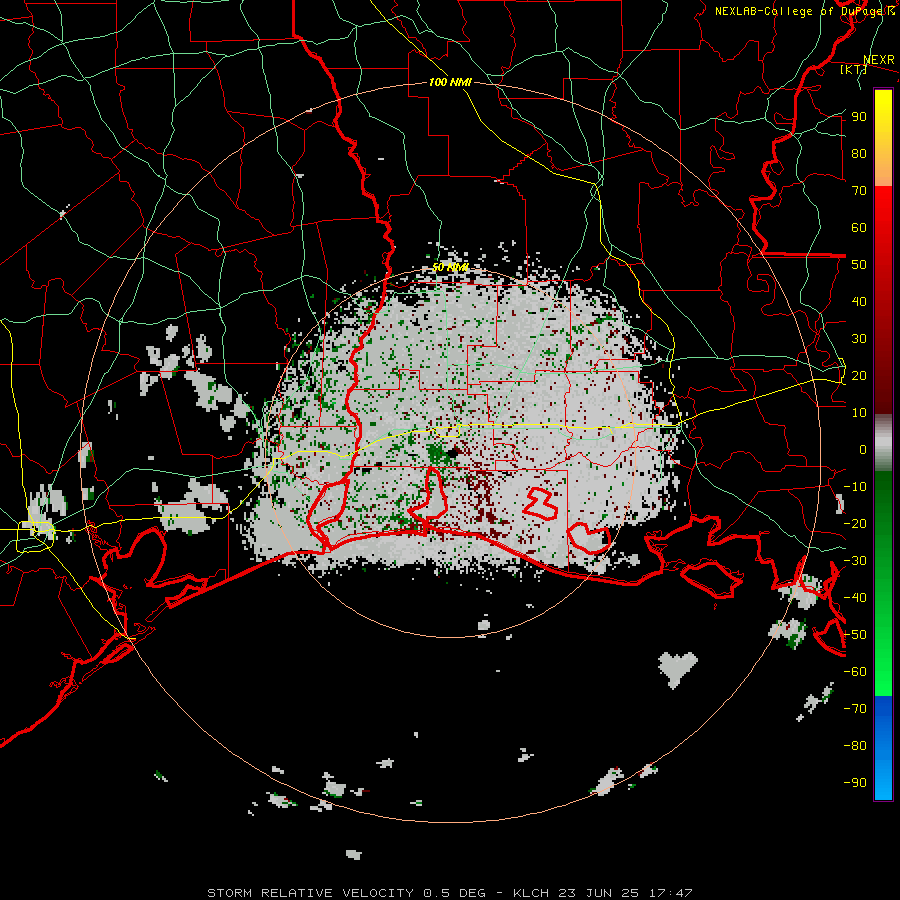
Task: Click the 50 NMI range ring label
Action: [450, 267]
